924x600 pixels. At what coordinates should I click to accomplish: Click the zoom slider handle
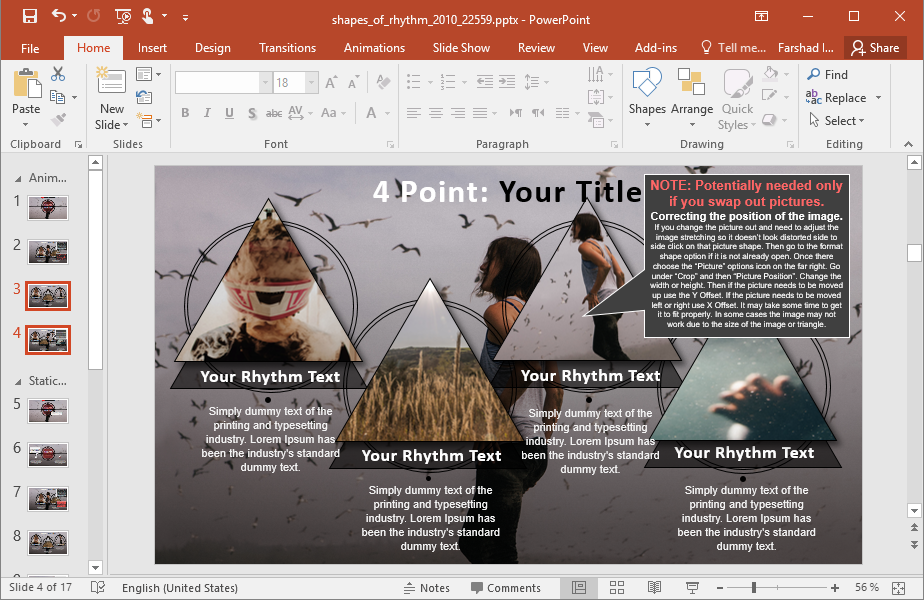[753, 587]
